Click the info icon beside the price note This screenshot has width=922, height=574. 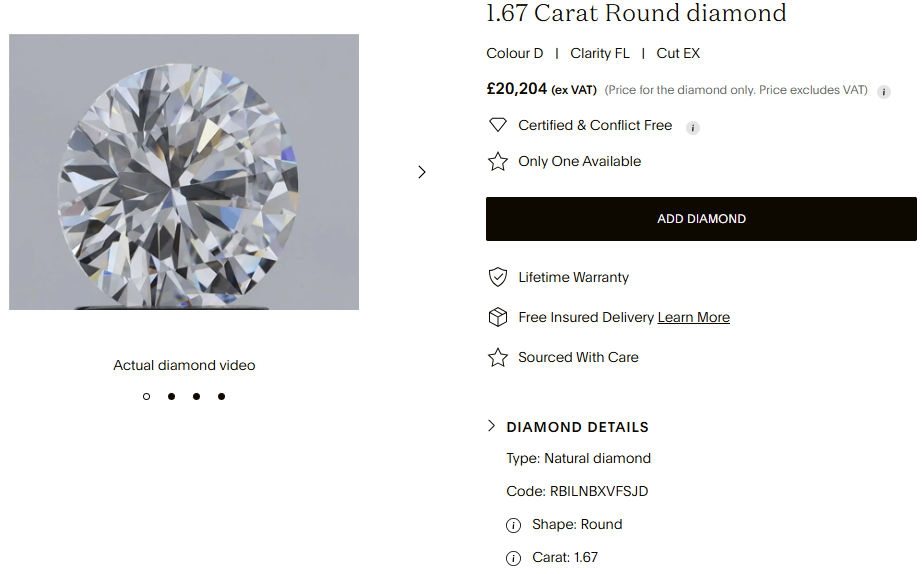884,91
